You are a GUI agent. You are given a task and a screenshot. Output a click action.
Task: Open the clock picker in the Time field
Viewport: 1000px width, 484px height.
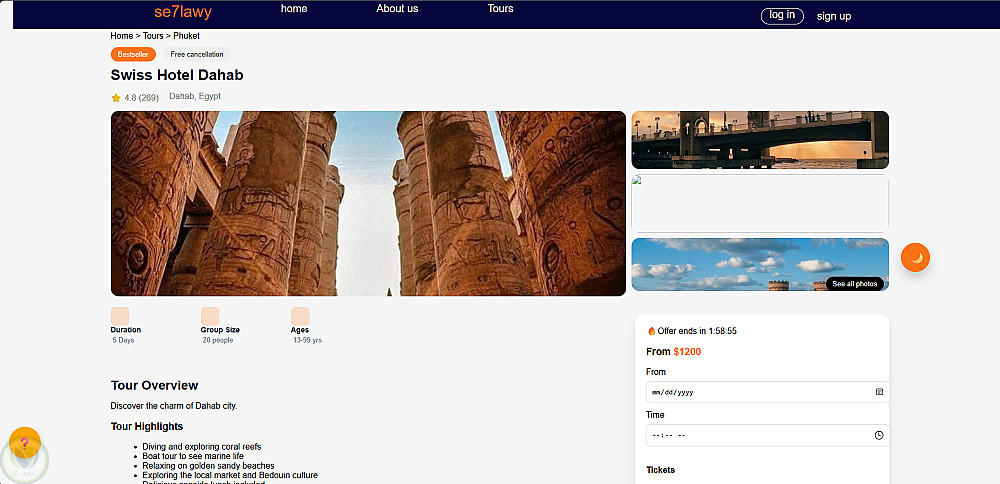(879, 436)
